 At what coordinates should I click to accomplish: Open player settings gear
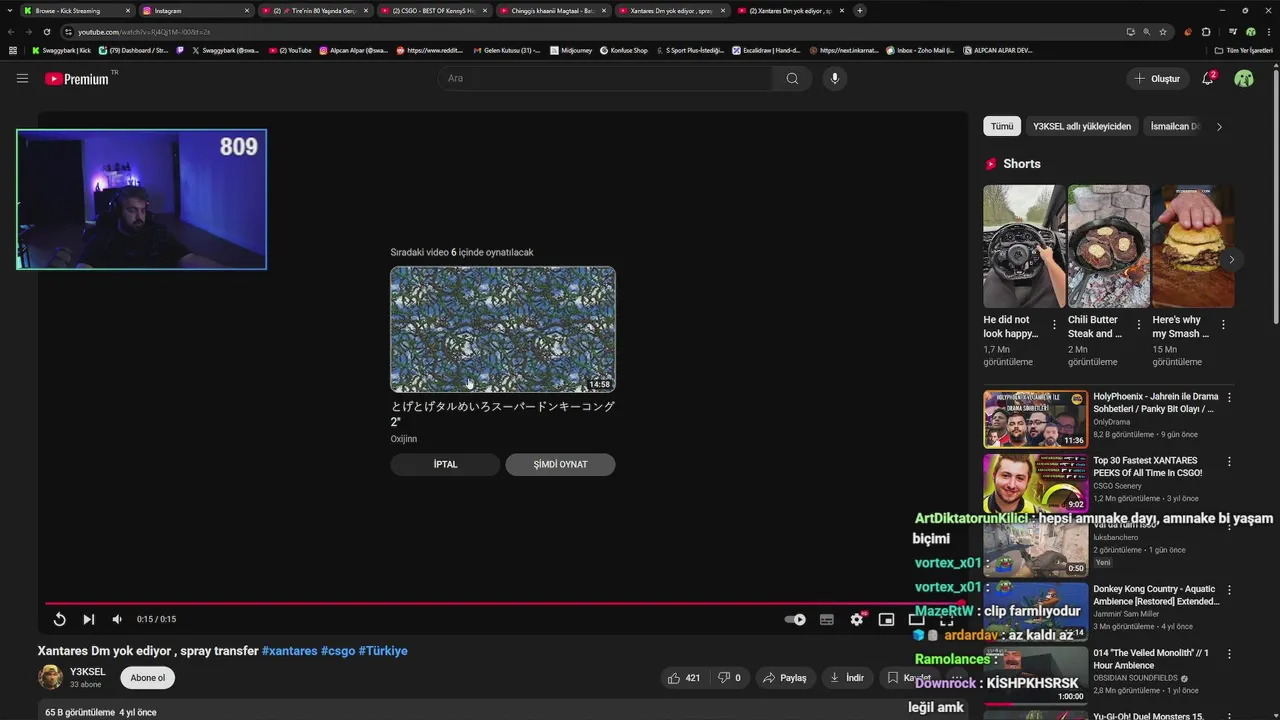tap(856, 619)
